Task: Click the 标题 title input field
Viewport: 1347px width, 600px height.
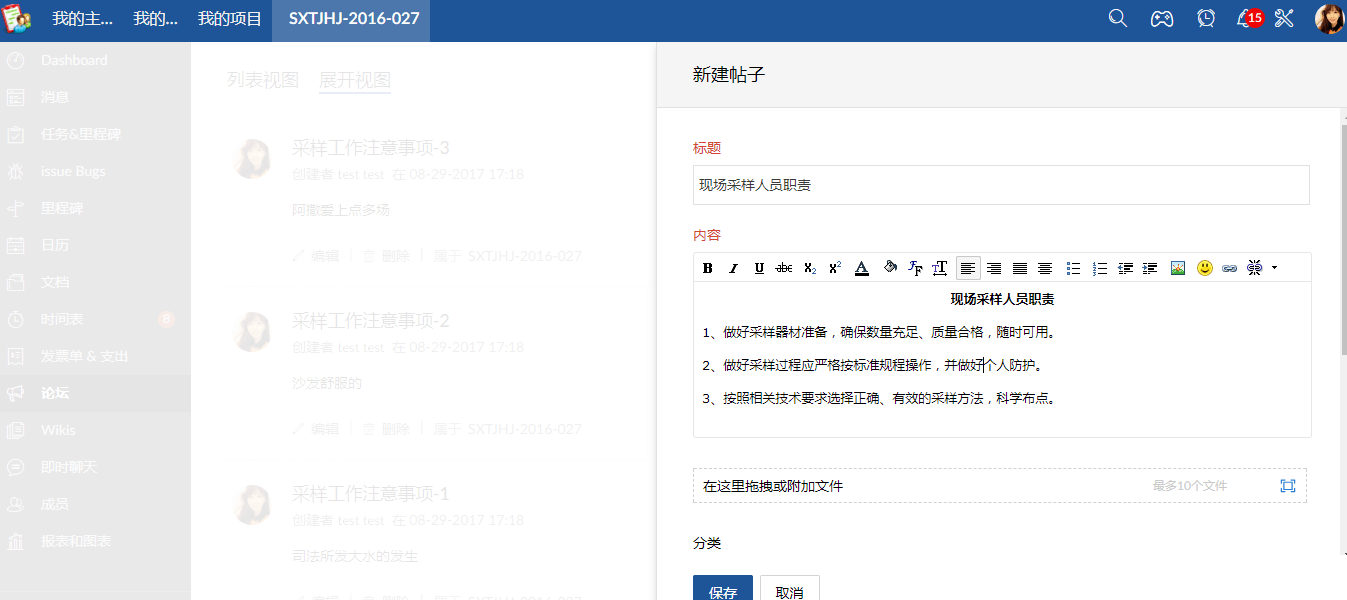Action: 1001,185
